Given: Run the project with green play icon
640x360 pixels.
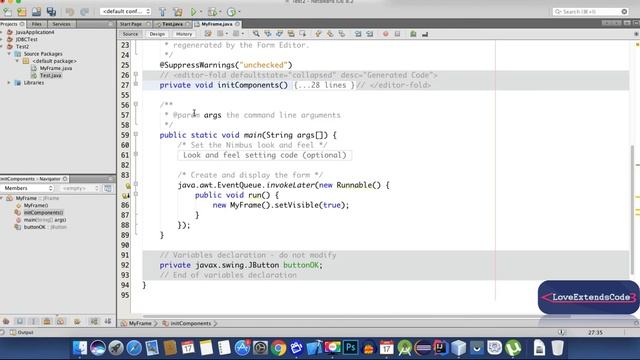Looking at the screenshot, I should tap(193, 12).
